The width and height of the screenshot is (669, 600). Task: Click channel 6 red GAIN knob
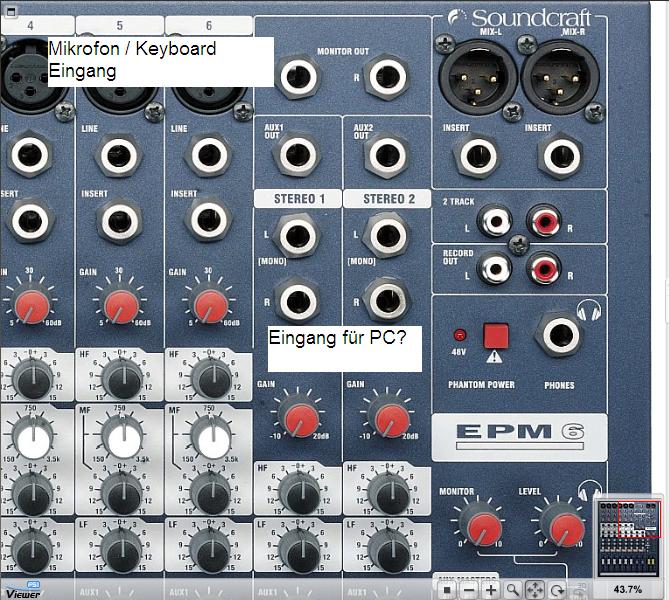[x=210, y=306]
